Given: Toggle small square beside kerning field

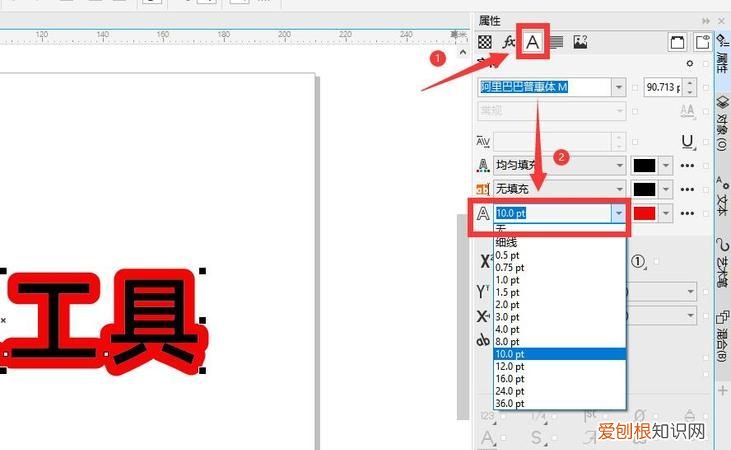Looking at the screenshot, I should click(635, 141).
